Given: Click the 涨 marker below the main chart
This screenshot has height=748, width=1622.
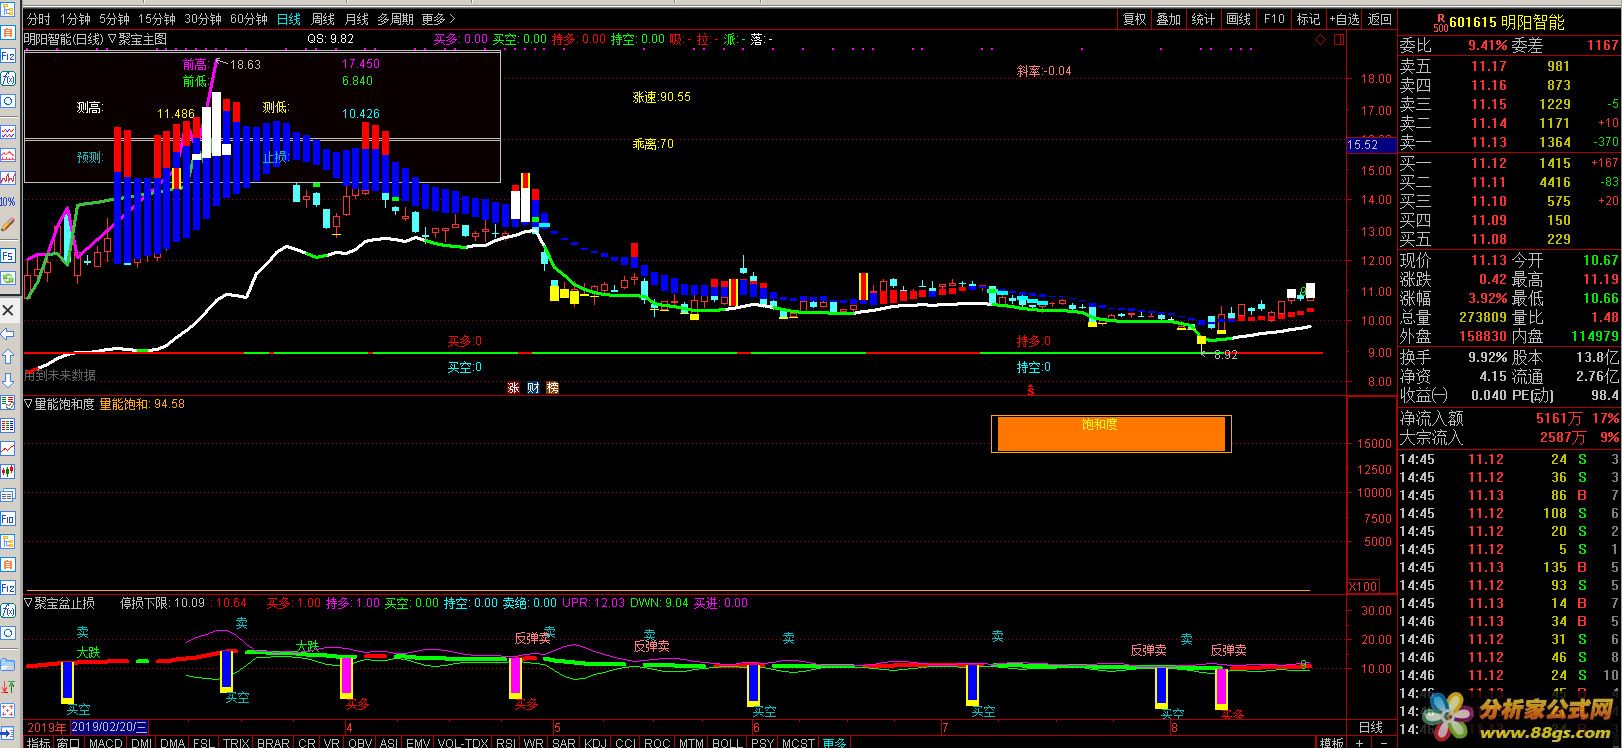Looking at the screenshot, I should [513, 388].
